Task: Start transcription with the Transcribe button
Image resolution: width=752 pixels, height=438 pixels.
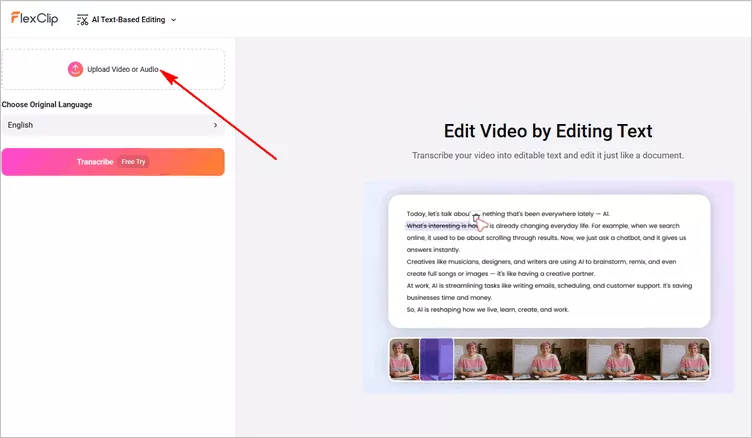Action: coord(113,162)
